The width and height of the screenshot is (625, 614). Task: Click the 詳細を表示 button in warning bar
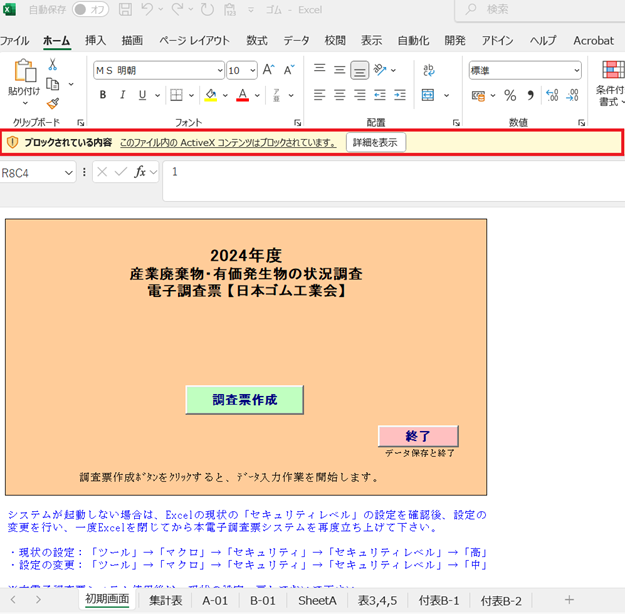375,142
